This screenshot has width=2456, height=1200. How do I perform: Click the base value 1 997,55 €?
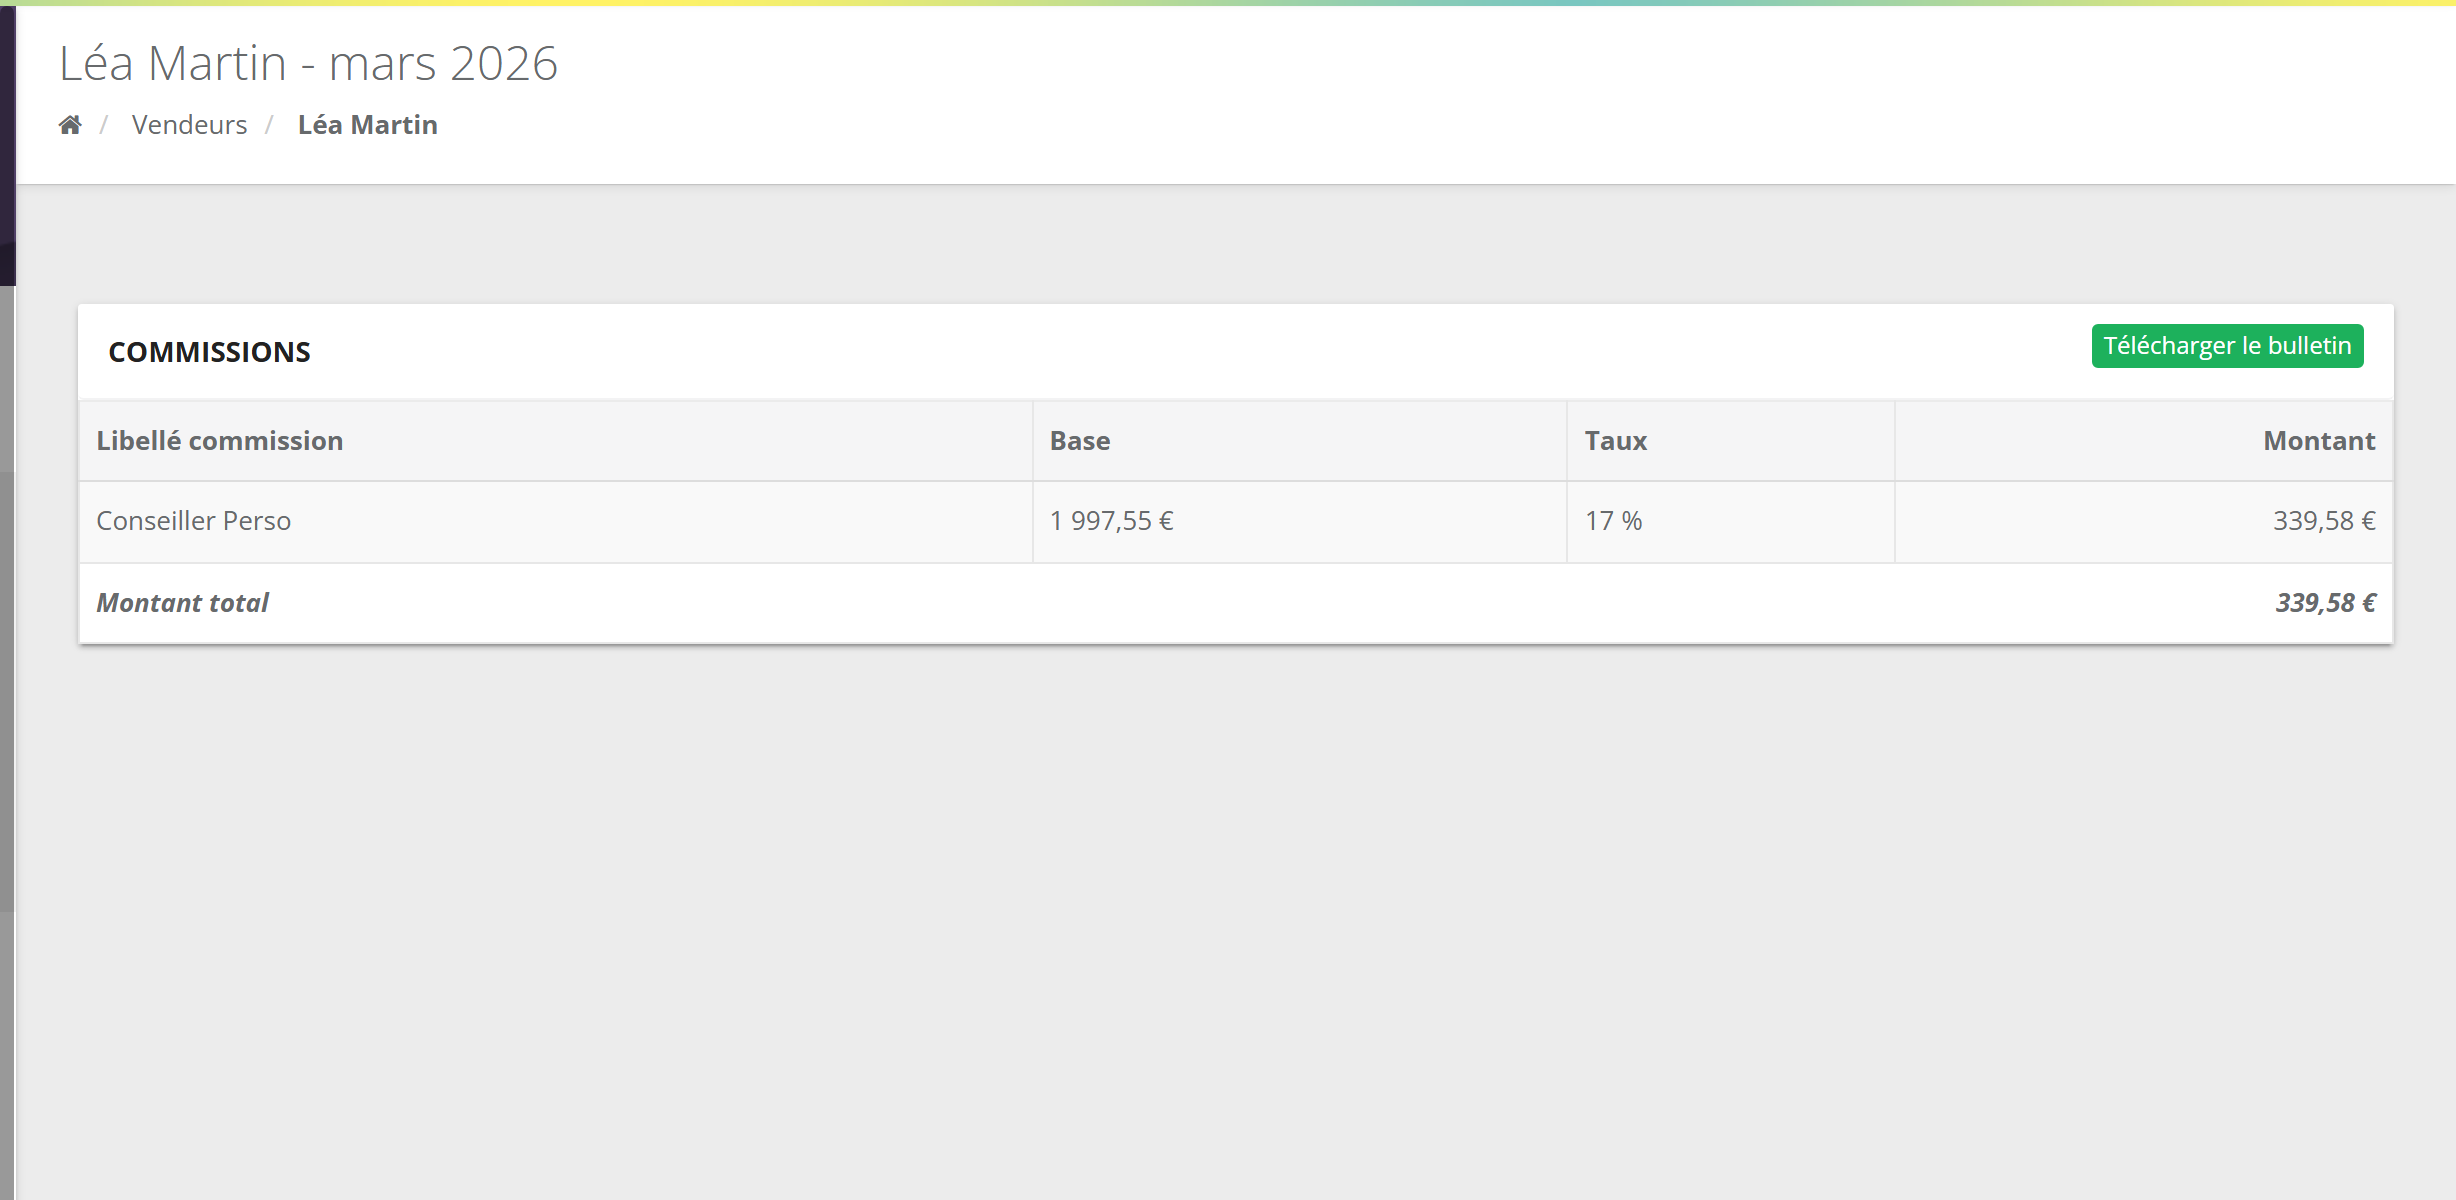click(x=1112, y=521)
